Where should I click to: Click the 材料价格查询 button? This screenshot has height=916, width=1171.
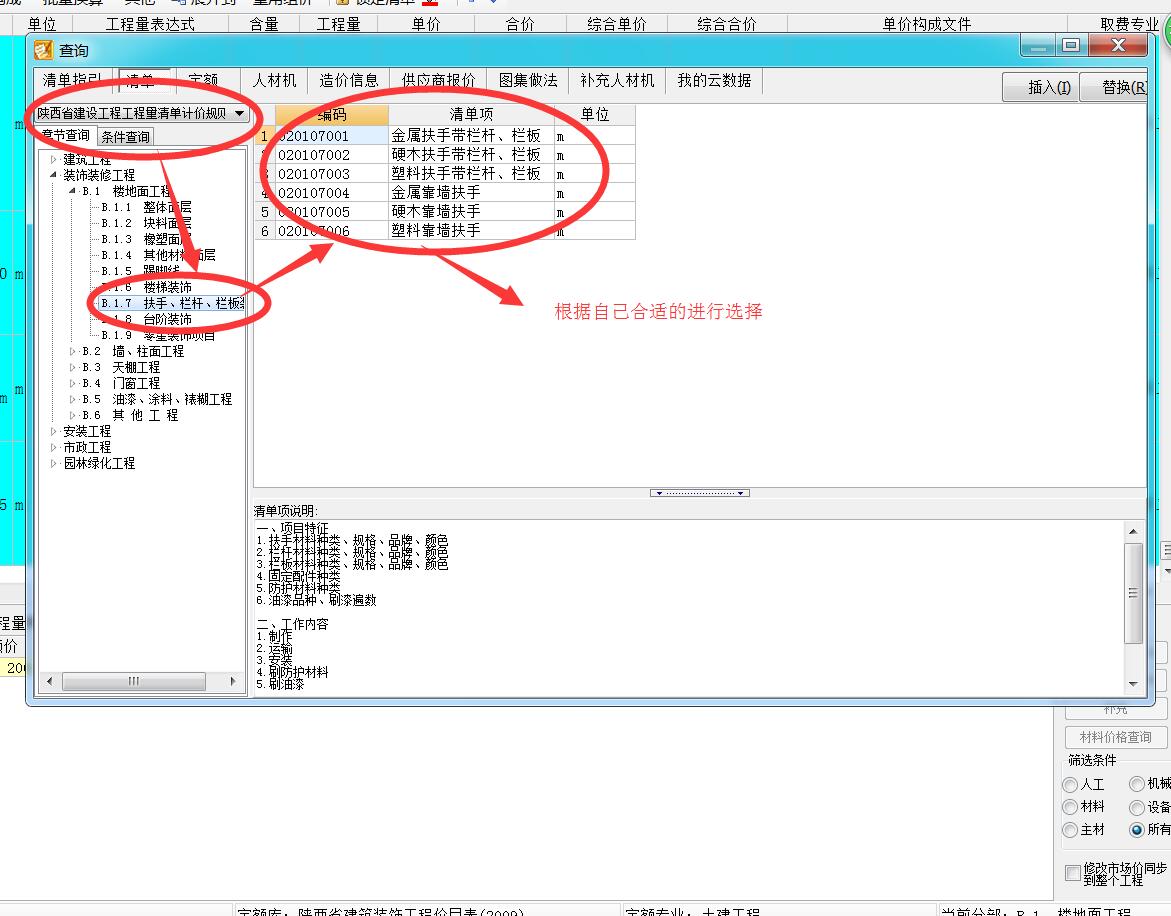(1116, 737)
